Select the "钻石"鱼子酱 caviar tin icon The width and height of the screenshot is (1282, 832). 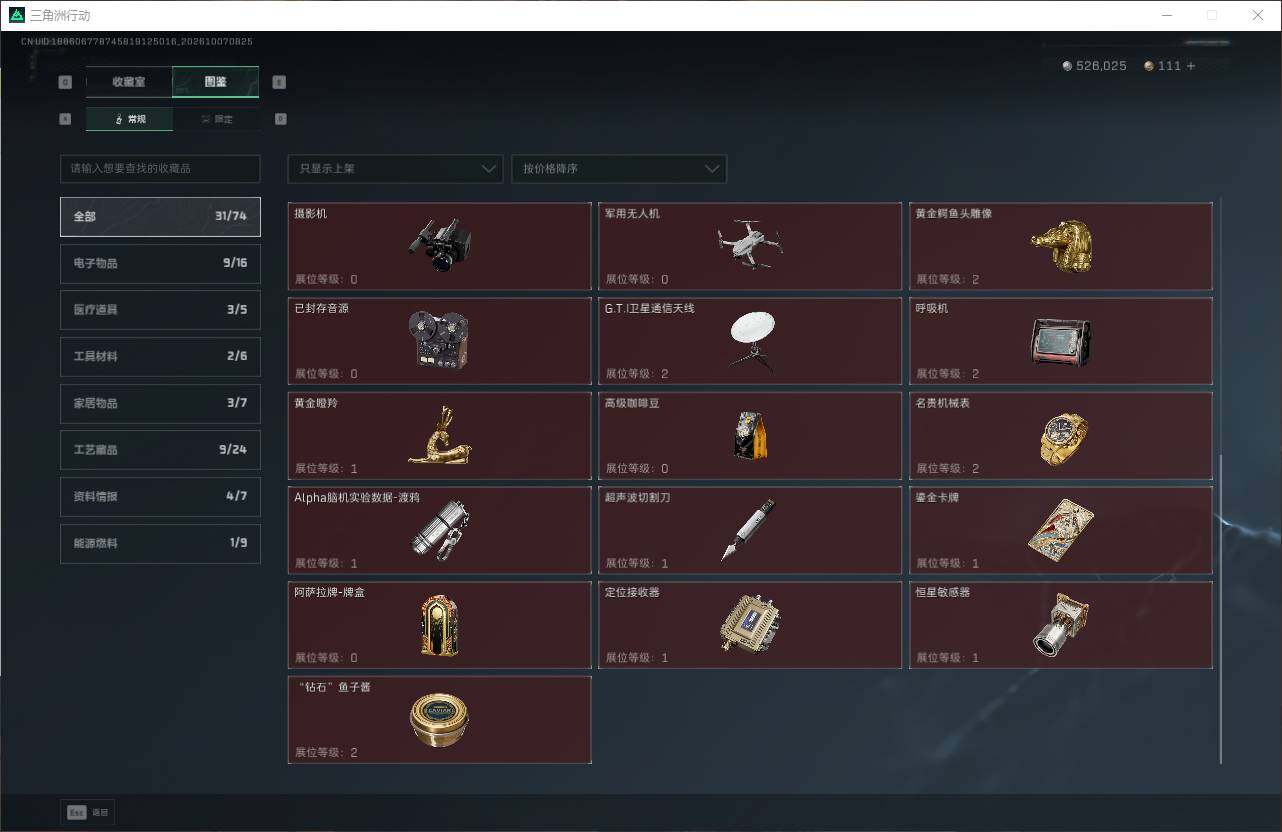click(440, 720)
